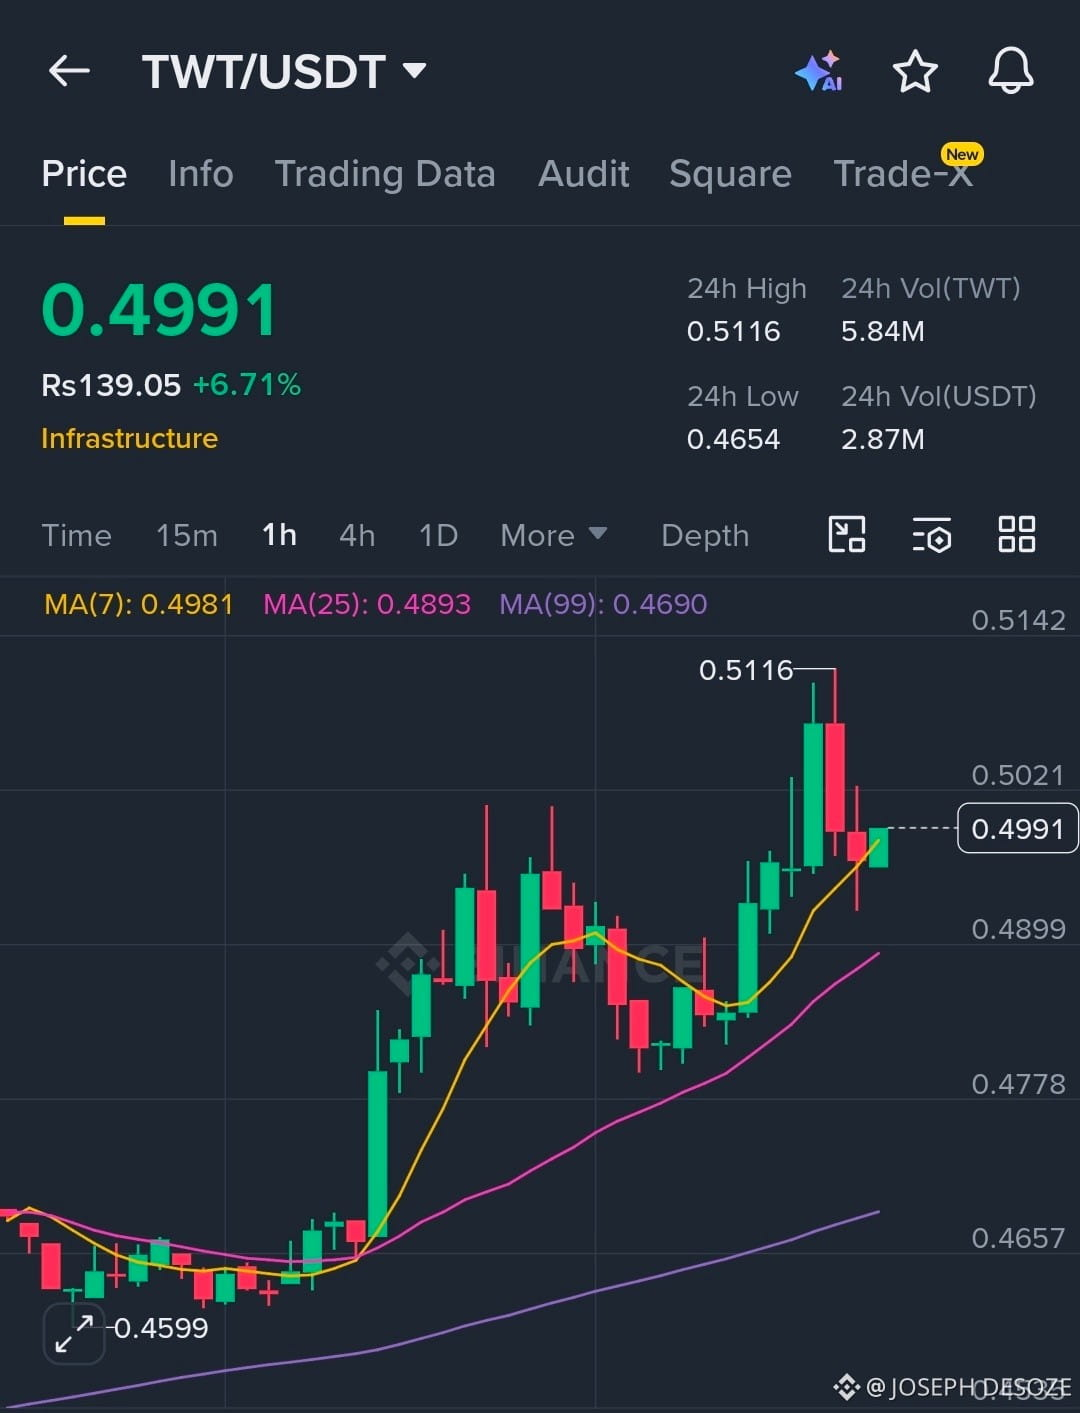Image resolution: width=1080 pixels, height=1413 pixels.
Task: Open chart indicator settings icon
Action: tap(932, 535)
